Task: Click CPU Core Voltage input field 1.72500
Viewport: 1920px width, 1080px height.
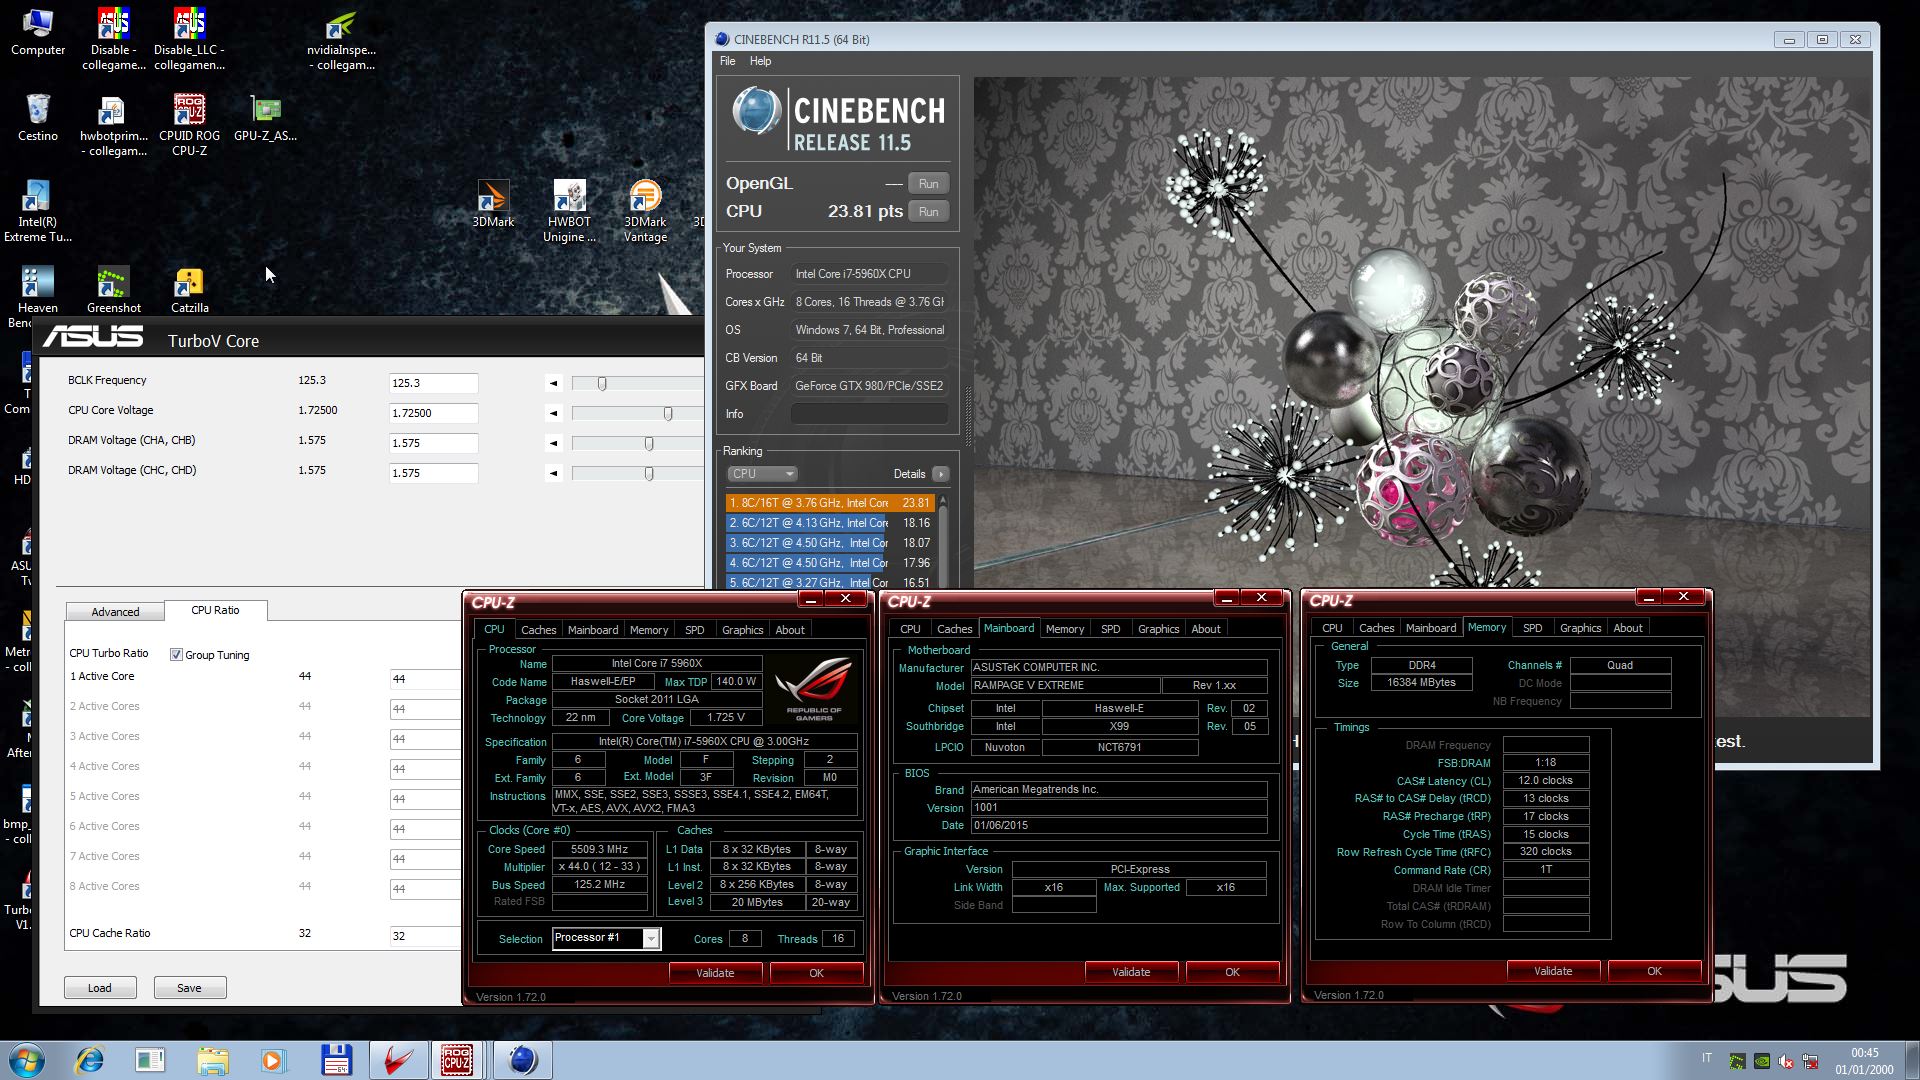Action: point(433,413)
